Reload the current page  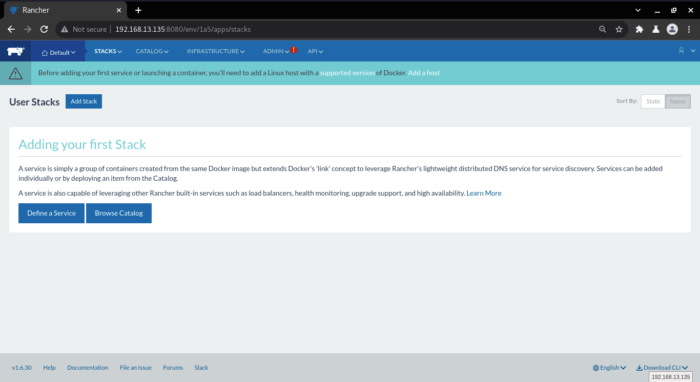(x=44, y=29)
